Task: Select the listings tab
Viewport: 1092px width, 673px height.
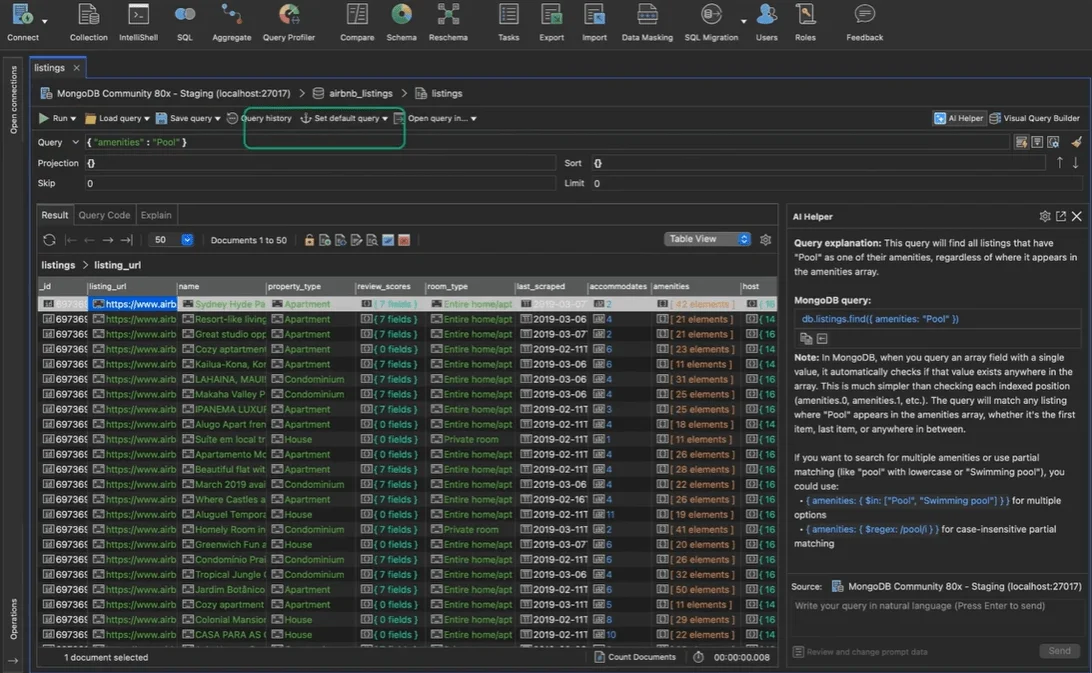Action: 49,68
